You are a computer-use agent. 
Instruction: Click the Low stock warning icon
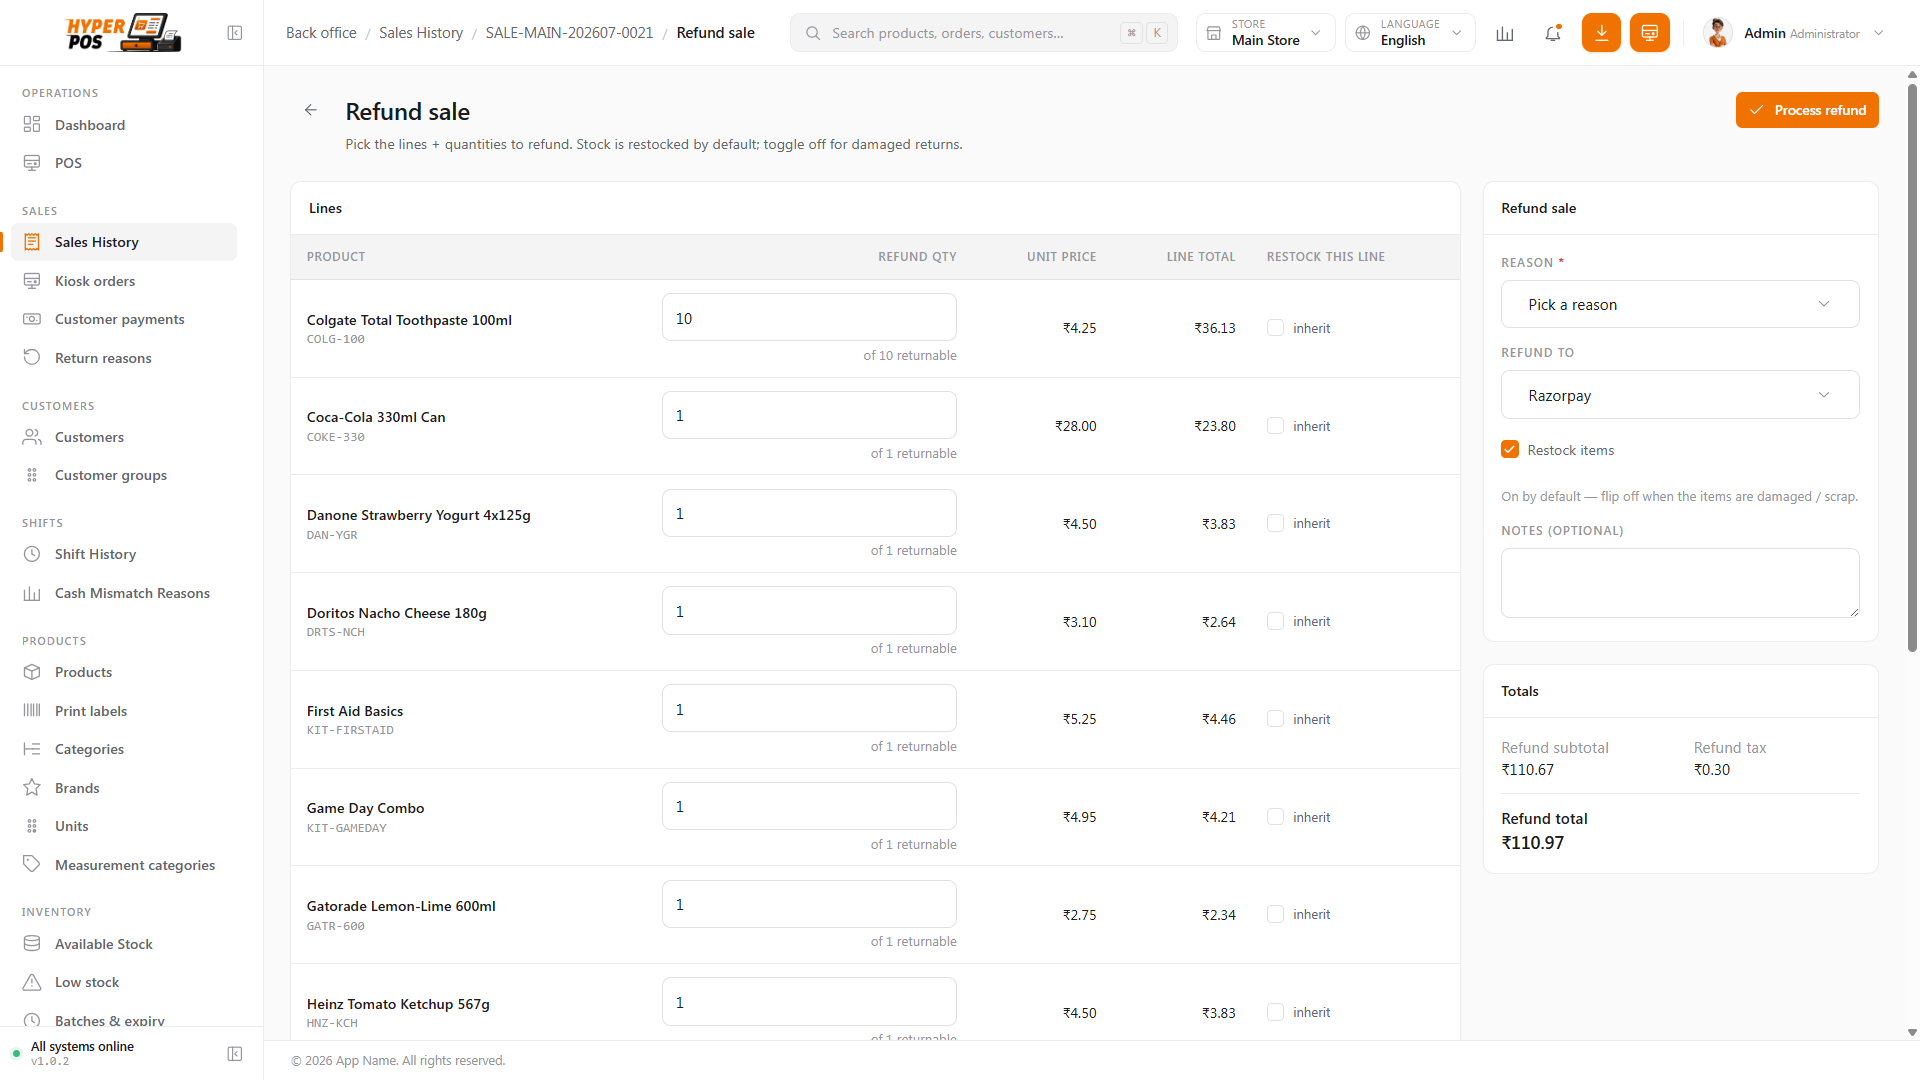tap(32, 982)
